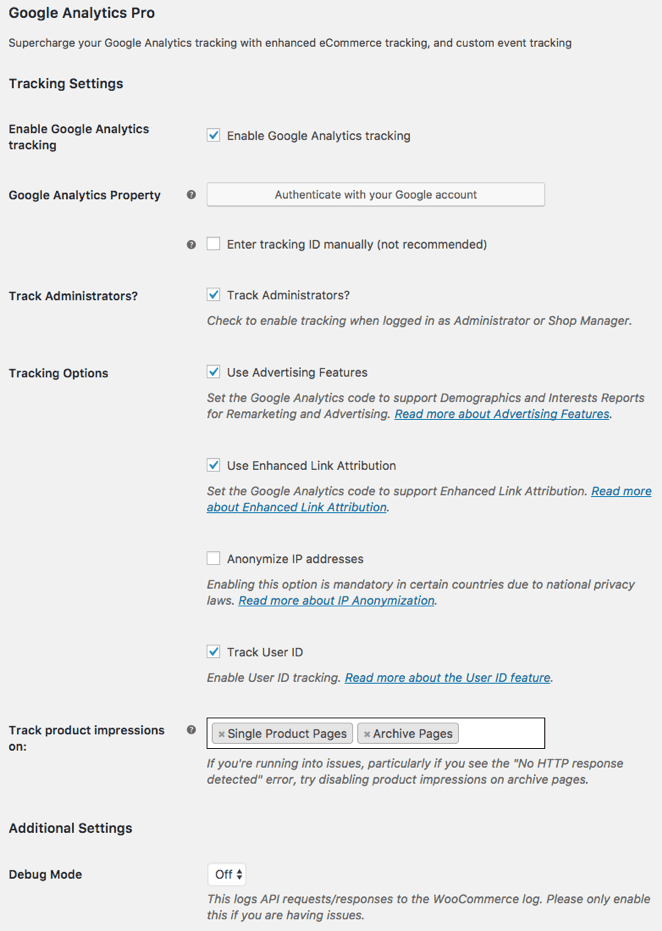Disable Google Analytics tracking

pos(213,134)
